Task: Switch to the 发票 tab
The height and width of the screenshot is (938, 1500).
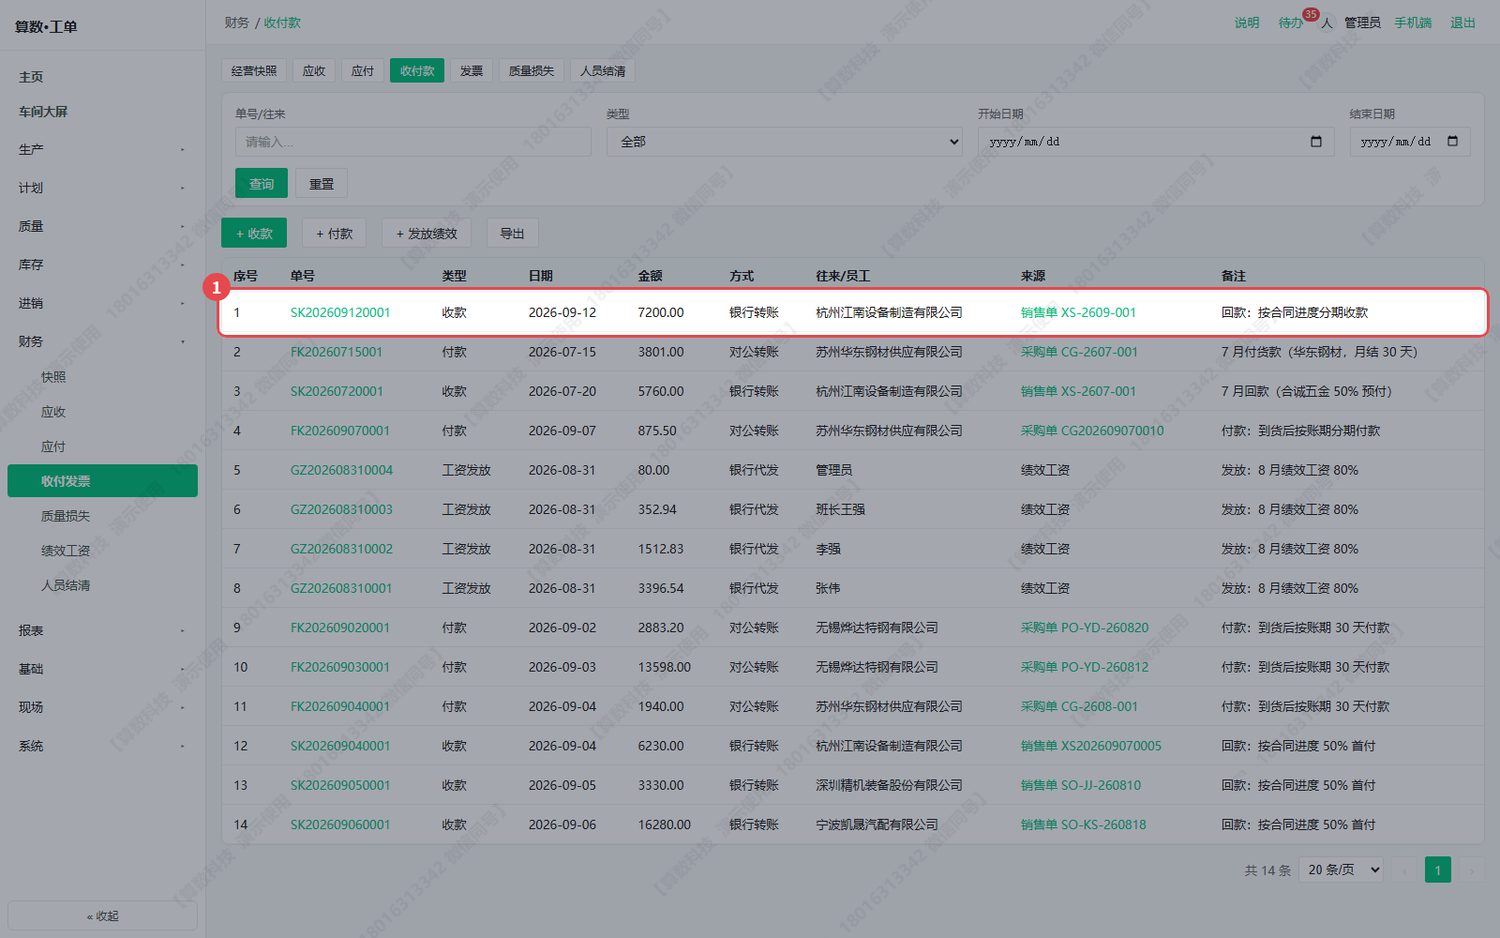Action: 471,71
